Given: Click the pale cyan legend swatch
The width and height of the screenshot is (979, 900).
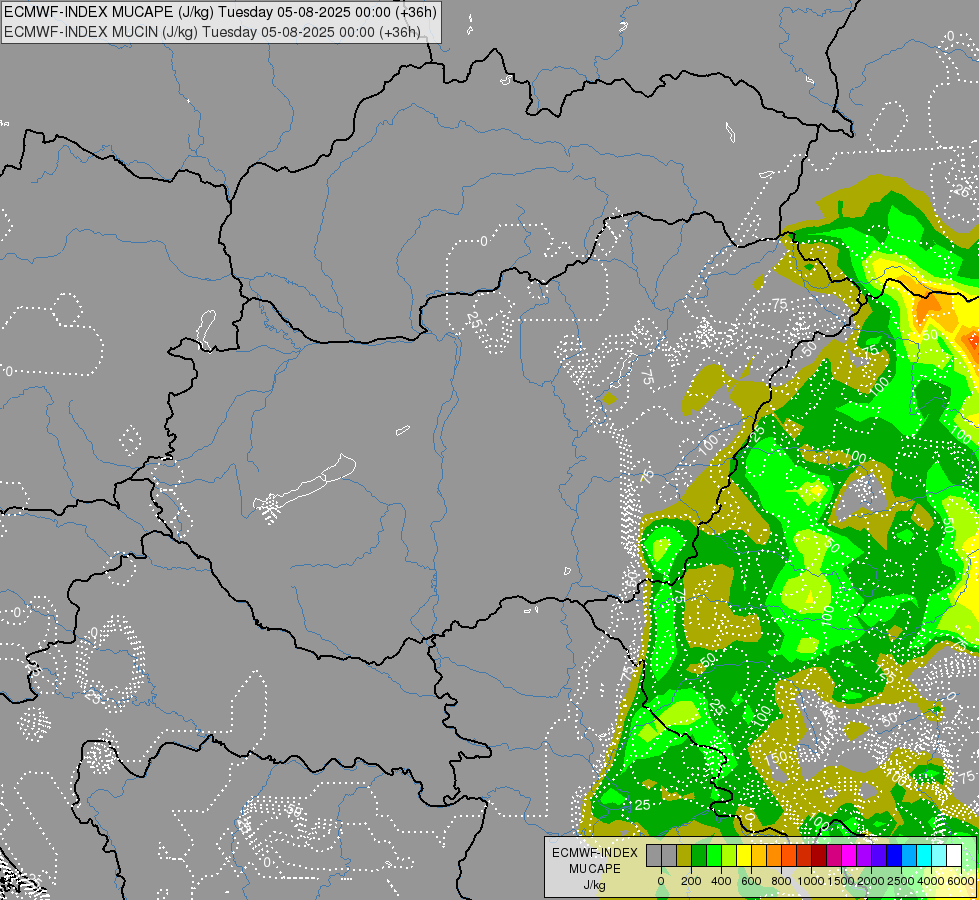Looking at the screenshot, I should [940, 856].
